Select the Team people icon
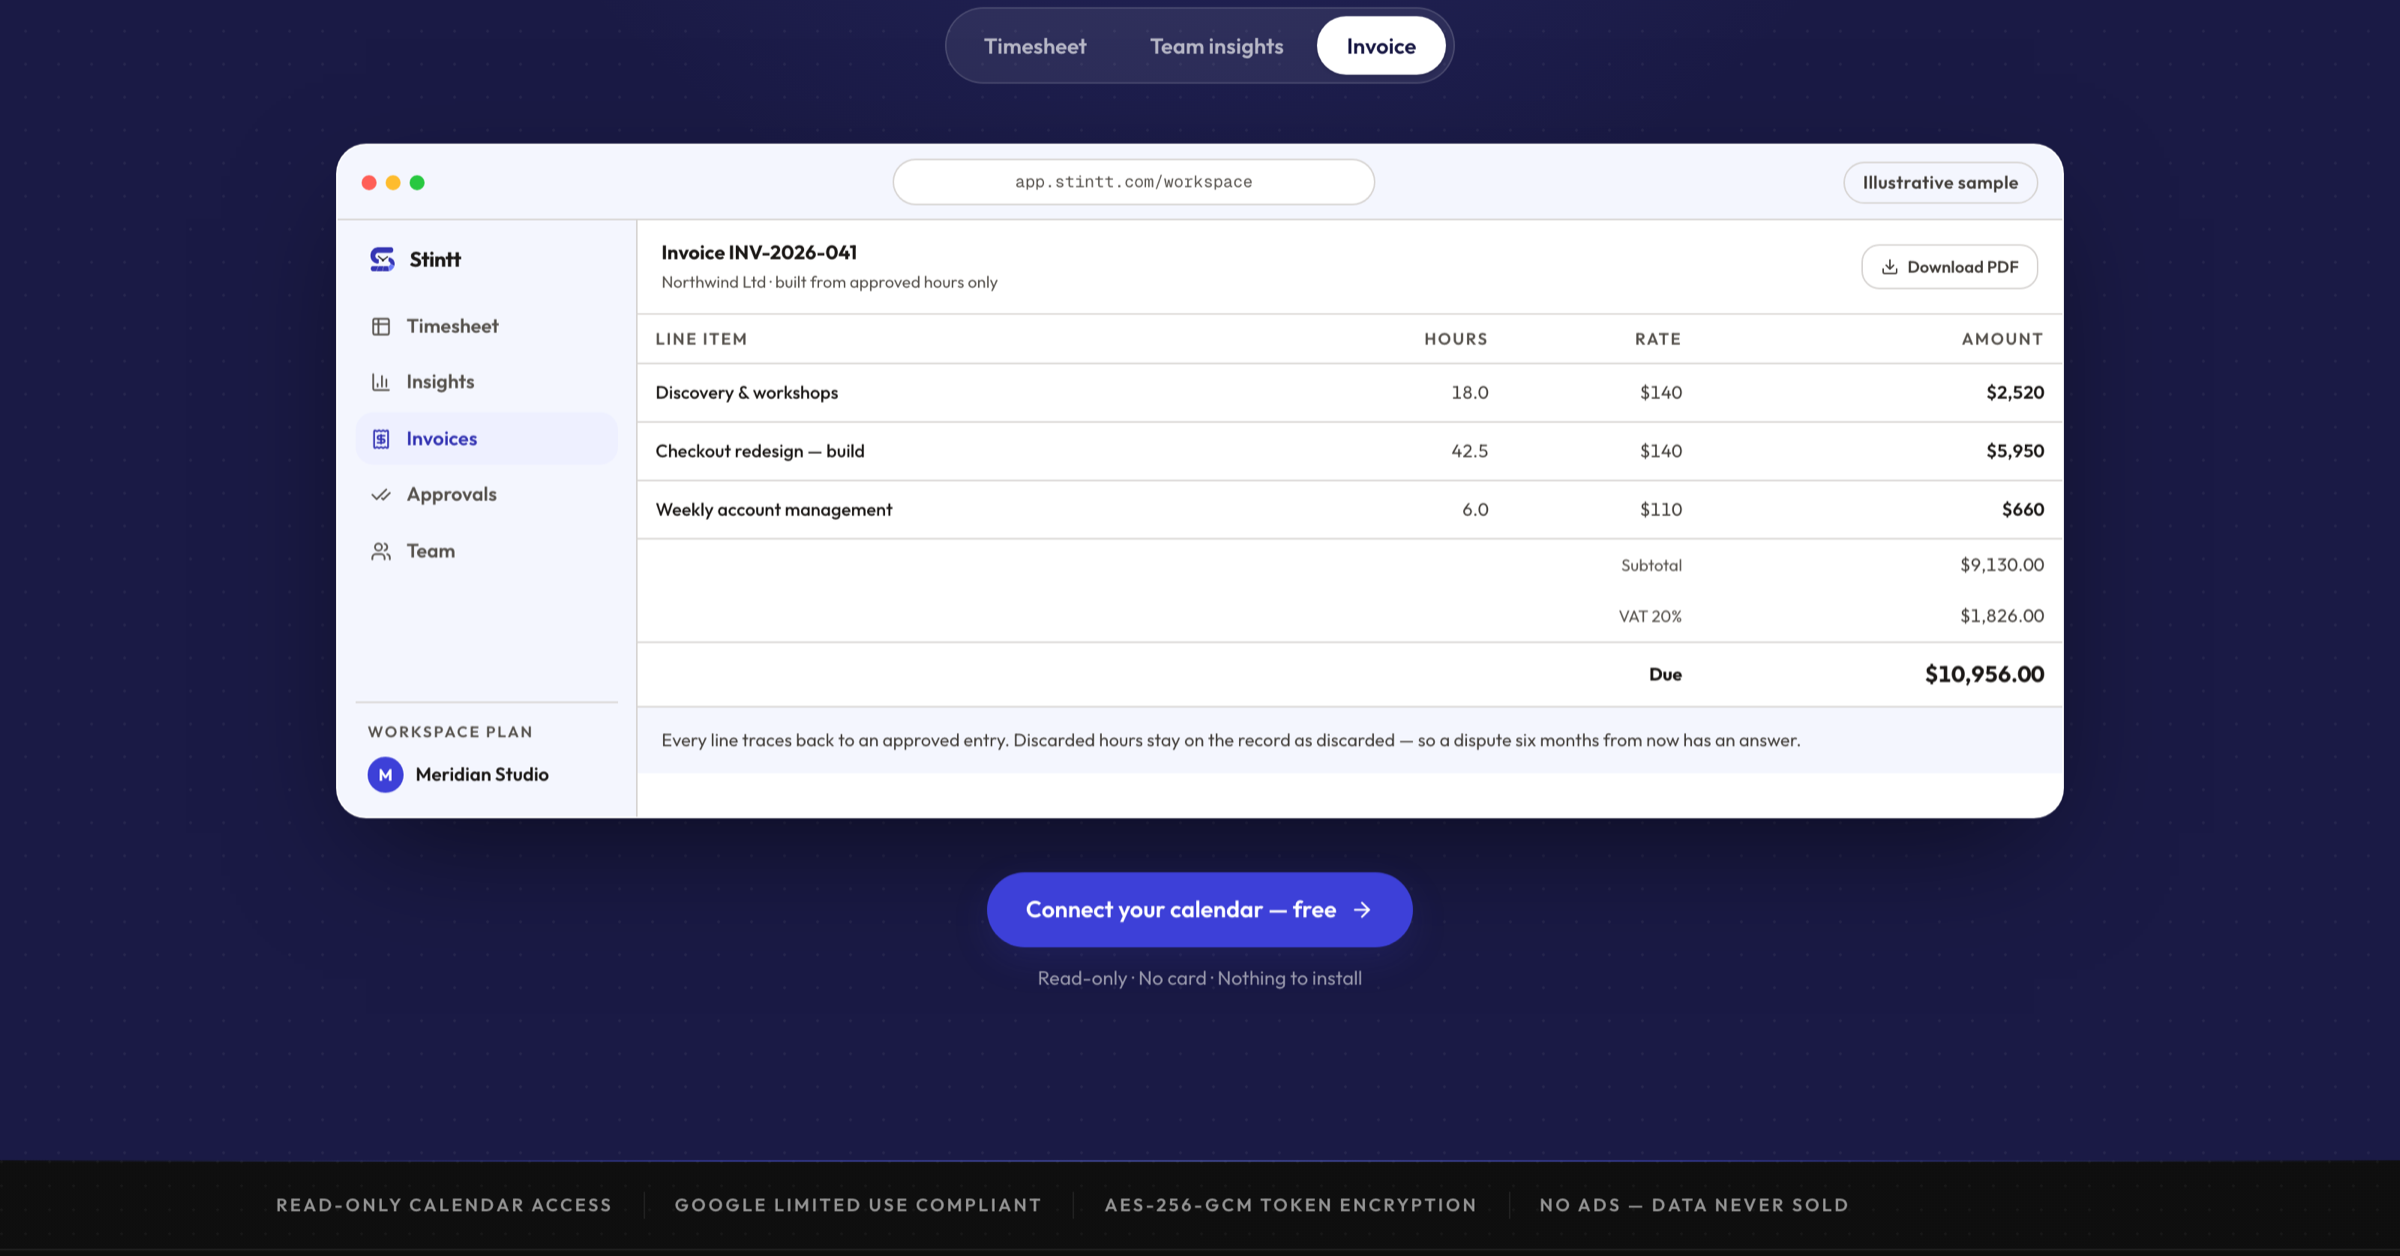Screen dimensions: 2400x1256 381,551
